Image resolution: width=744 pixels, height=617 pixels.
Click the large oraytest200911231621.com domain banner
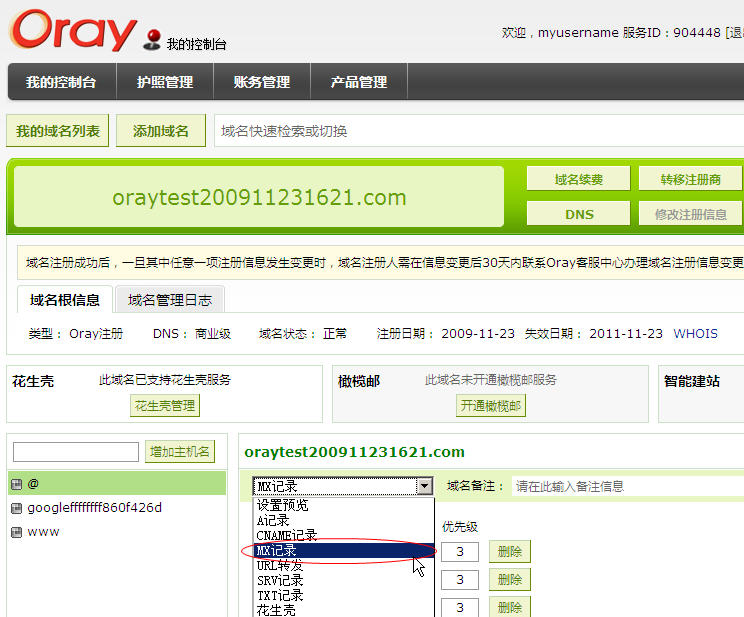point(259,196)
